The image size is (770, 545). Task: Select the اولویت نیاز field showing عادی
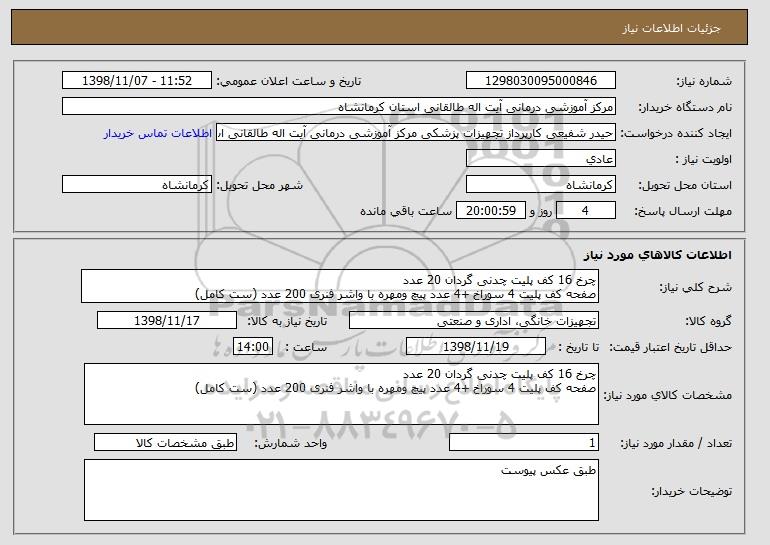(541, 159)
